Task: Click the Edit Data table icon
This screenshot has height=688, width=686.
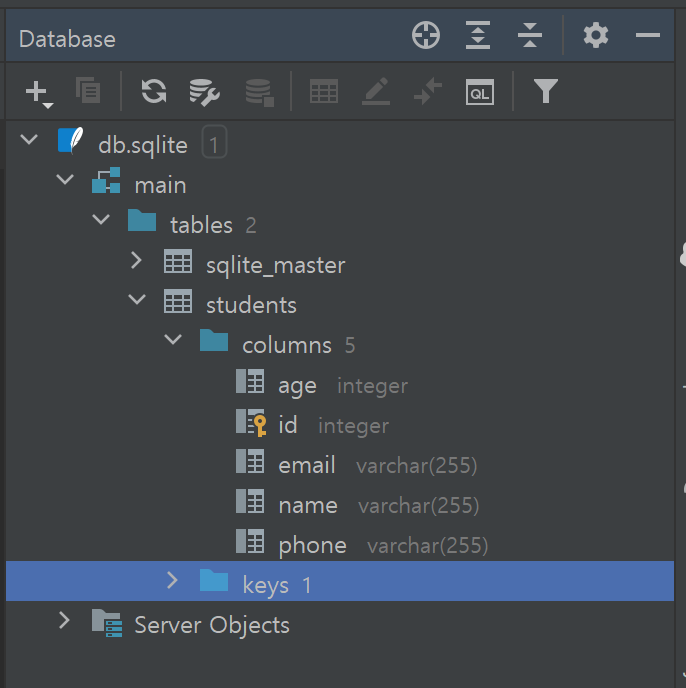Action: [324, 91]
